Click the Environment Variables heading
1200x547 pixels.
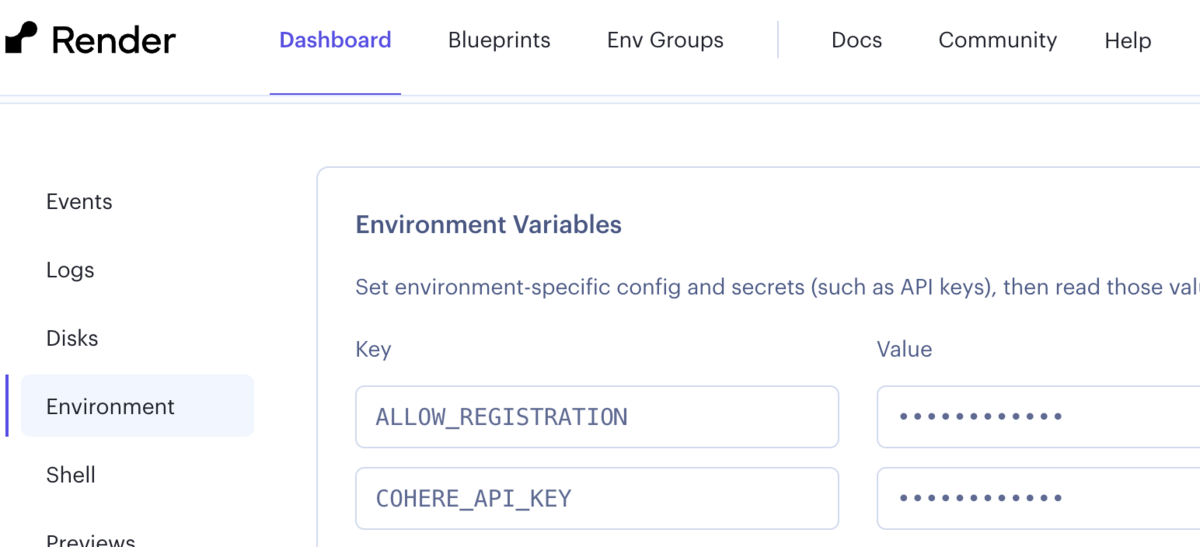(488, 225)
